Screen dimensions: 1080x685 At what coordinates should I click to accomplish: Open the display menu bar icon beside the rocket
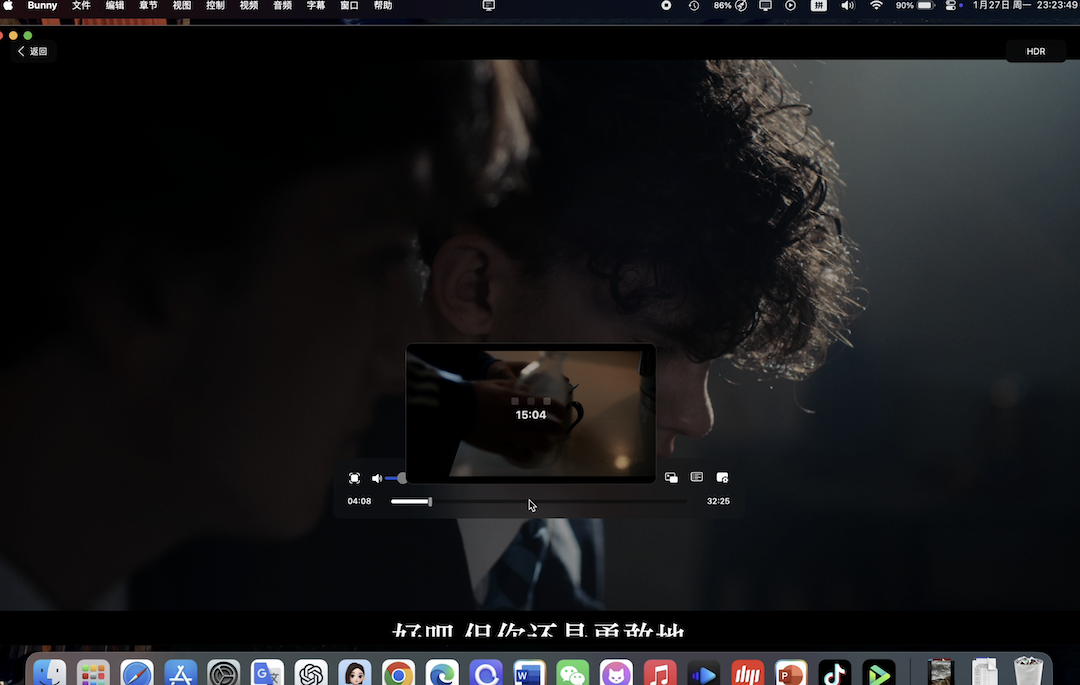pos(765,6)
